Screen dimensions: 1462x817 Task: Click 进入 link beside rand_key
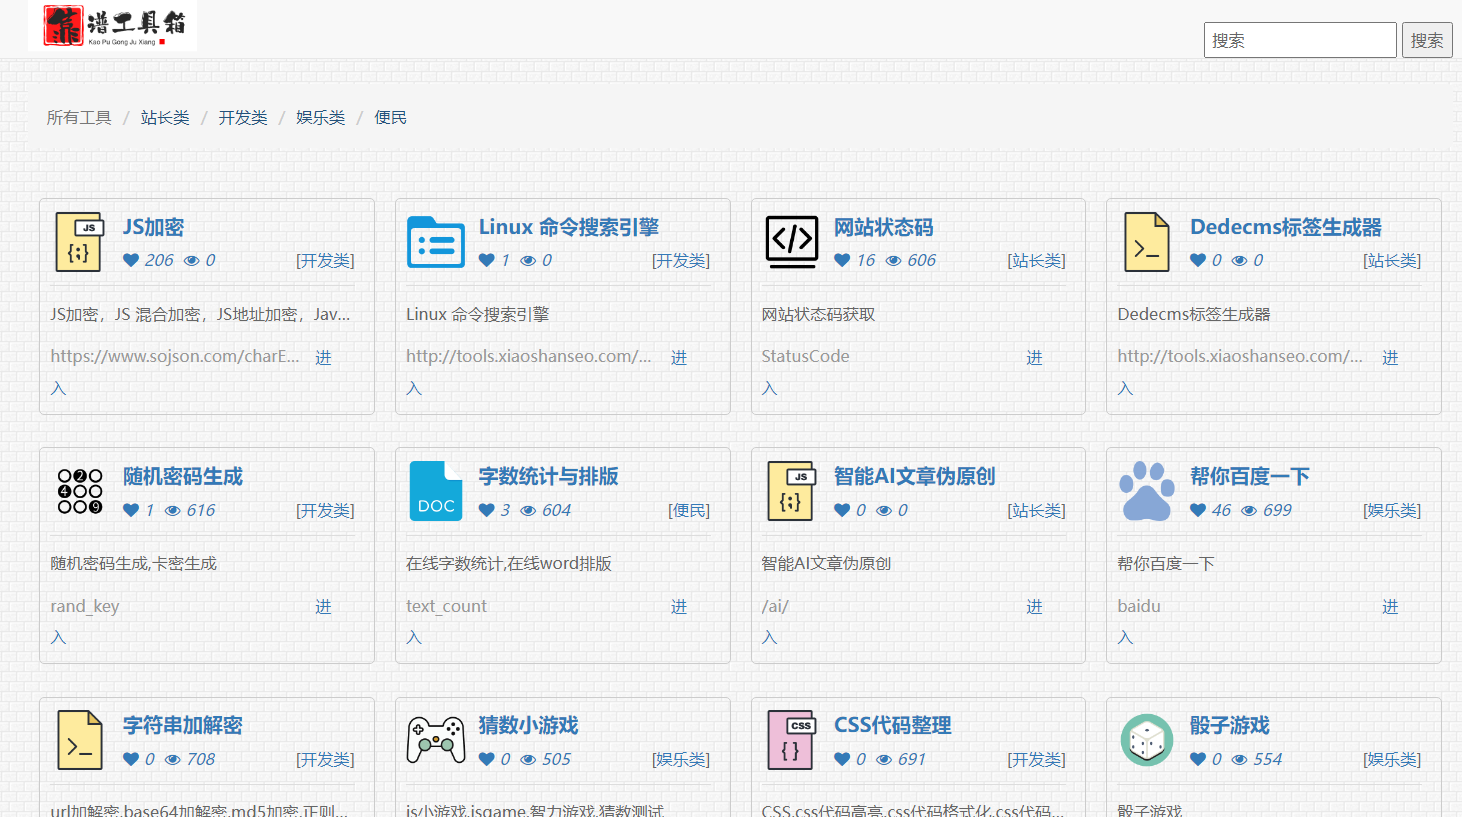coord(323,606)
